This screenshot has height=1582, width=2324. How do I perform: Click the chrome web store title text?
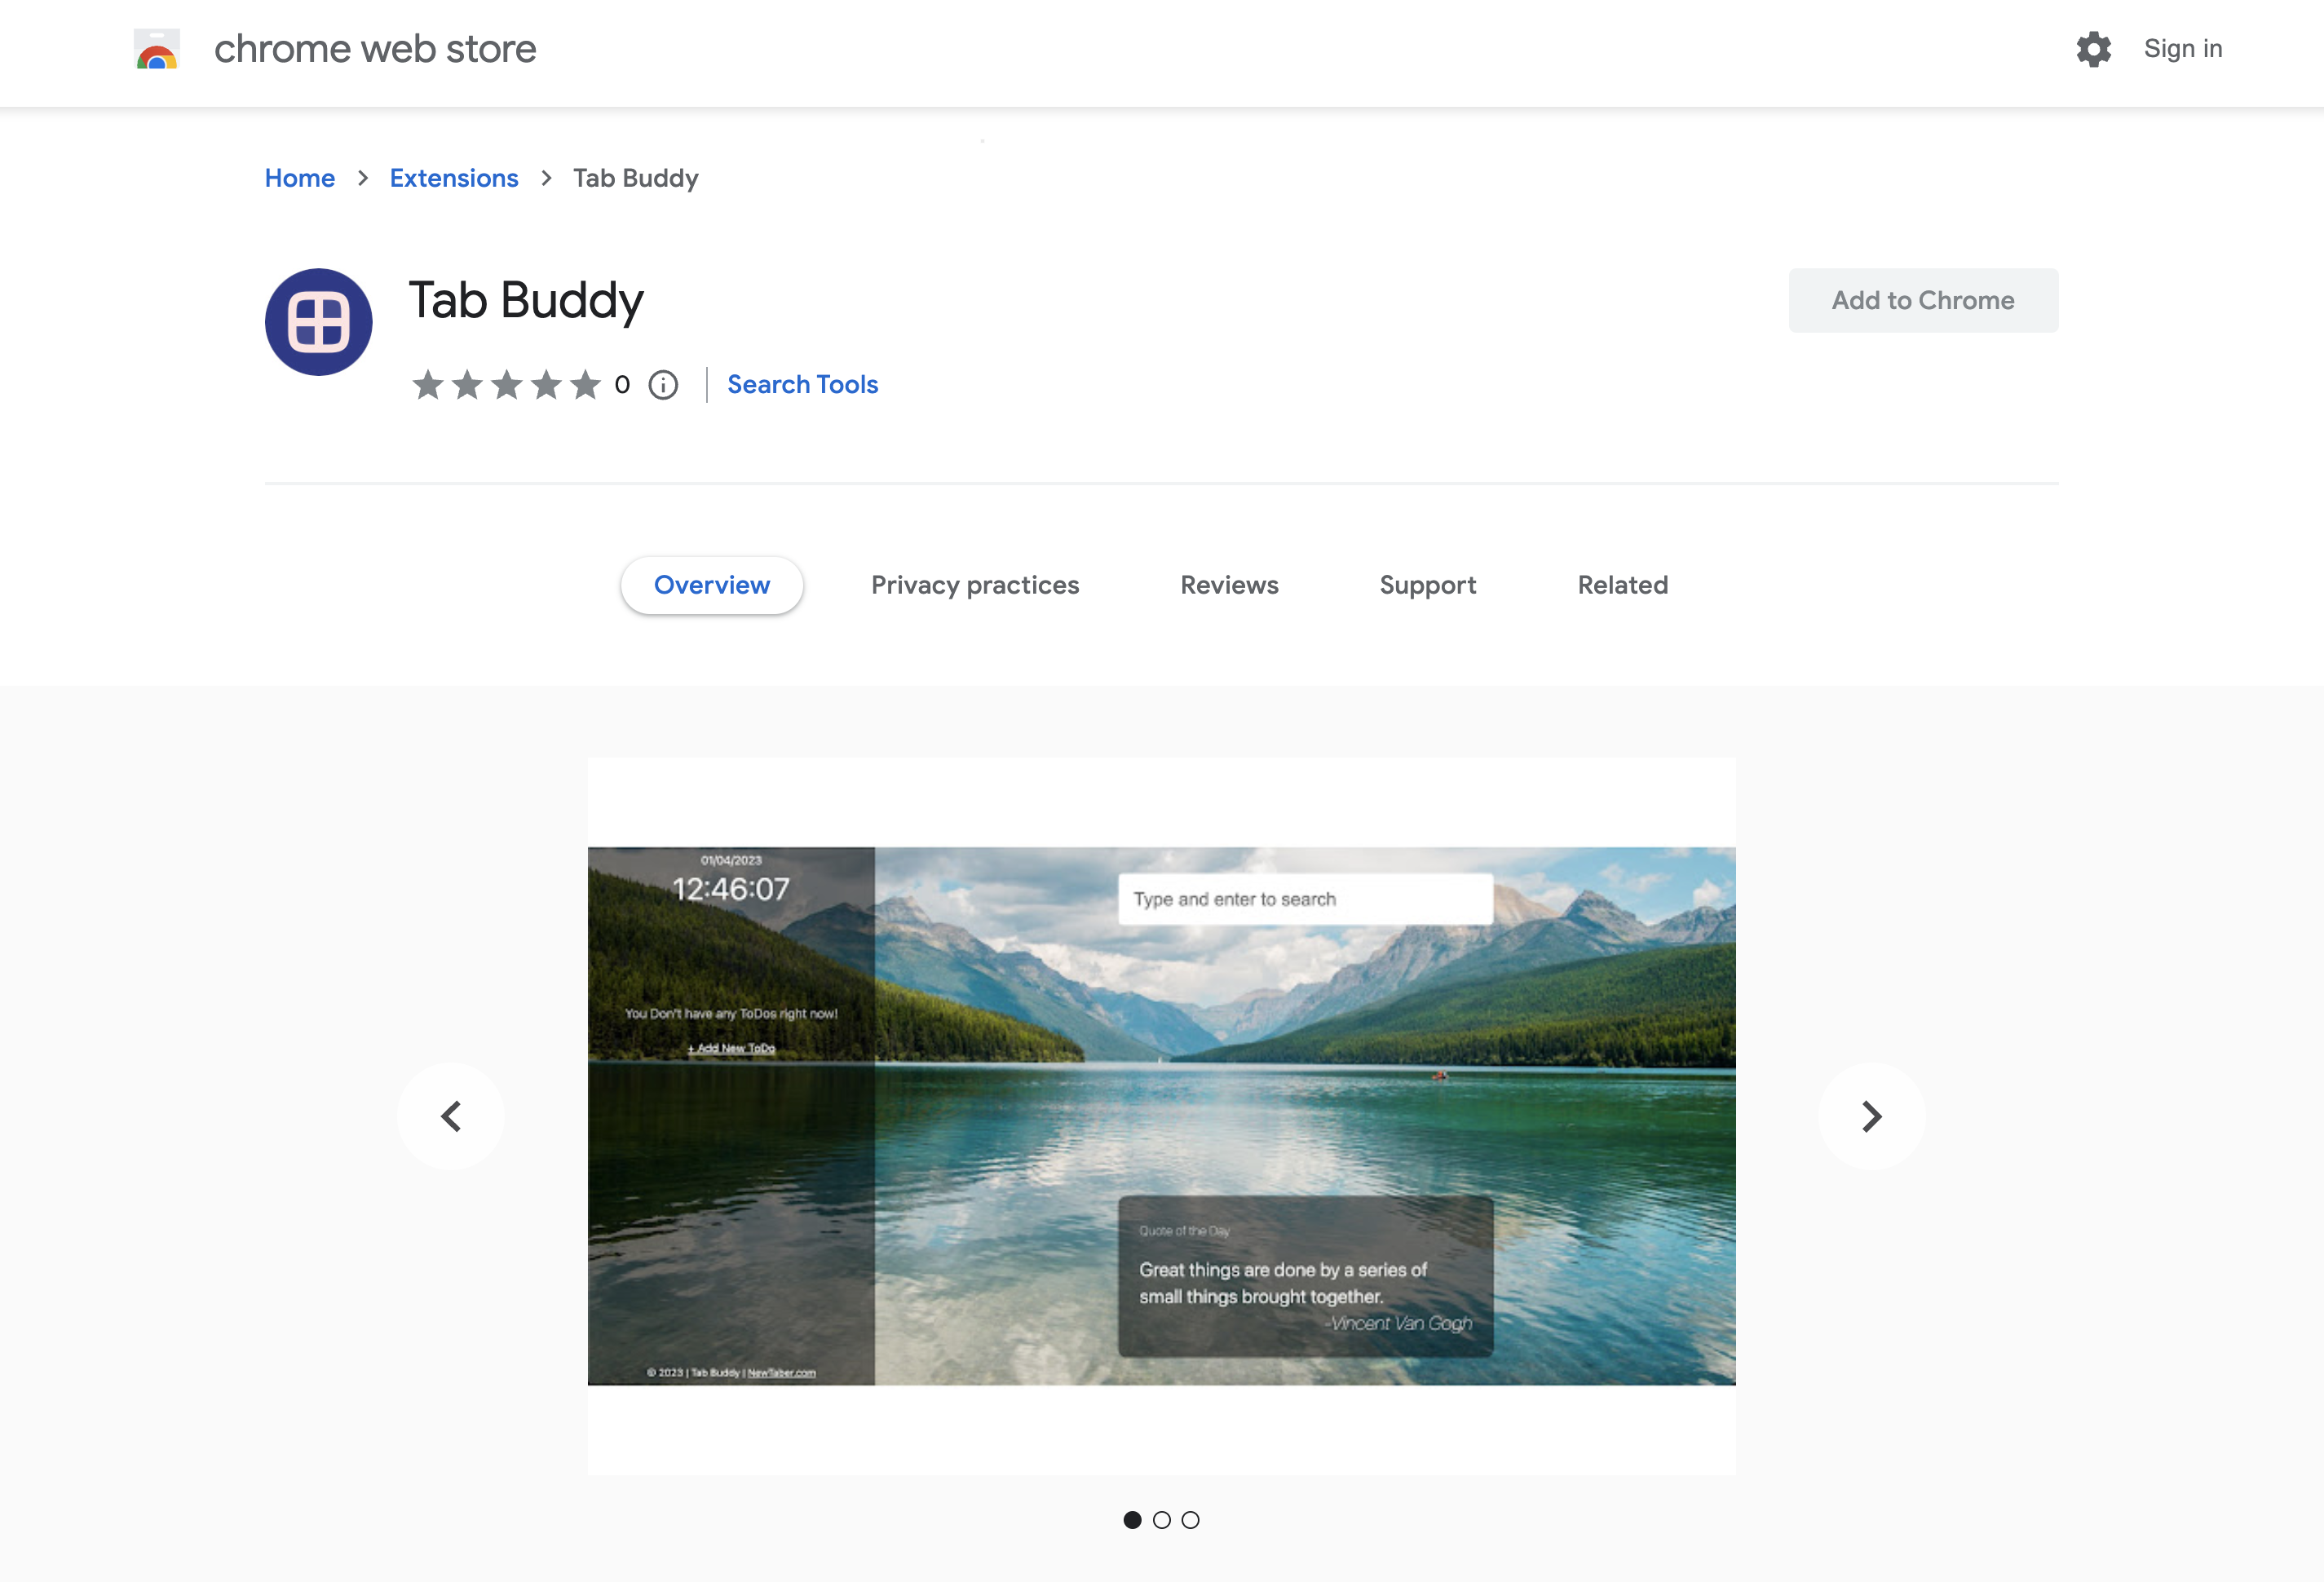[x=375, y=49]
